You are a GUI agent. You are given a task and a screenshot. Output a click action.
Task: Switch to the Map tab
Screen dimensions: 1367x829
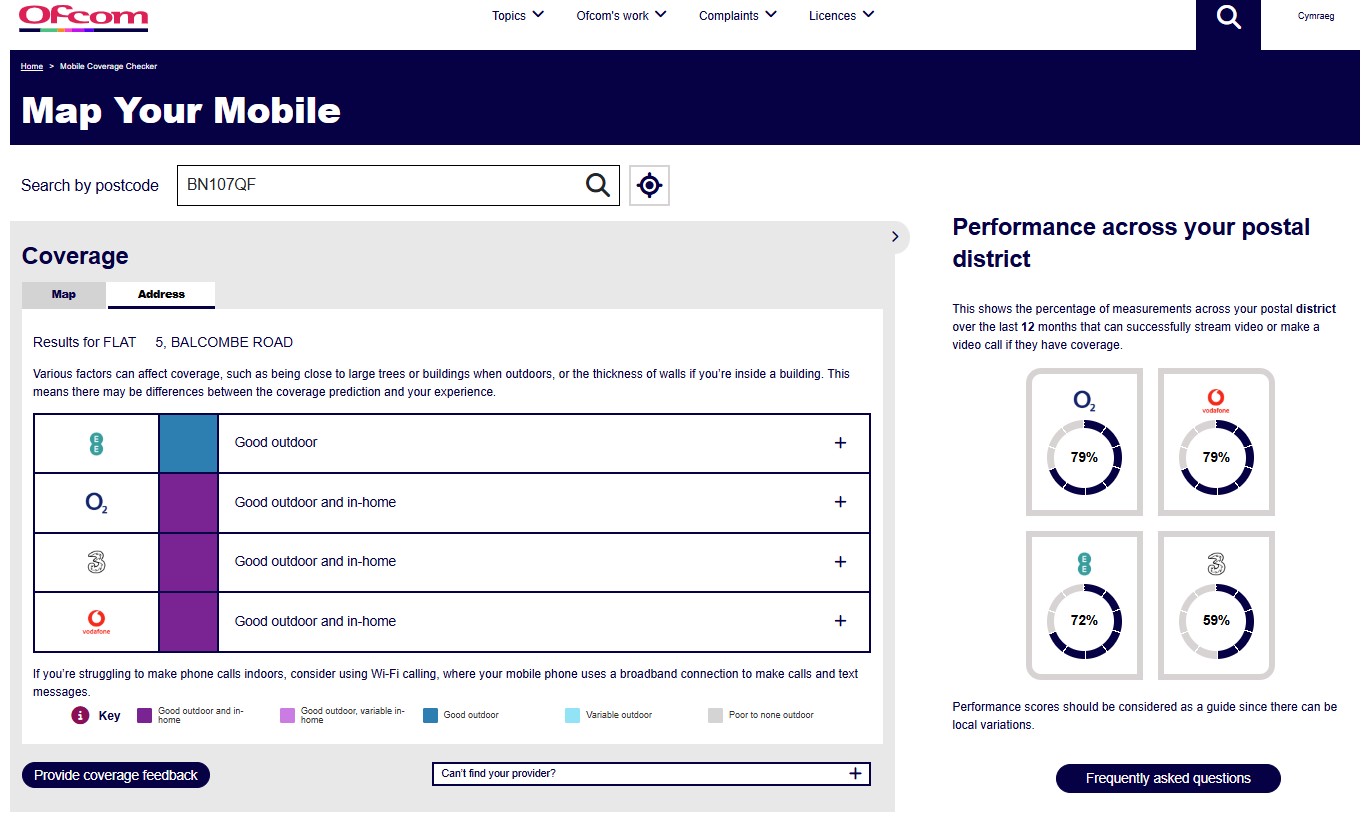[x=64, y=295]
